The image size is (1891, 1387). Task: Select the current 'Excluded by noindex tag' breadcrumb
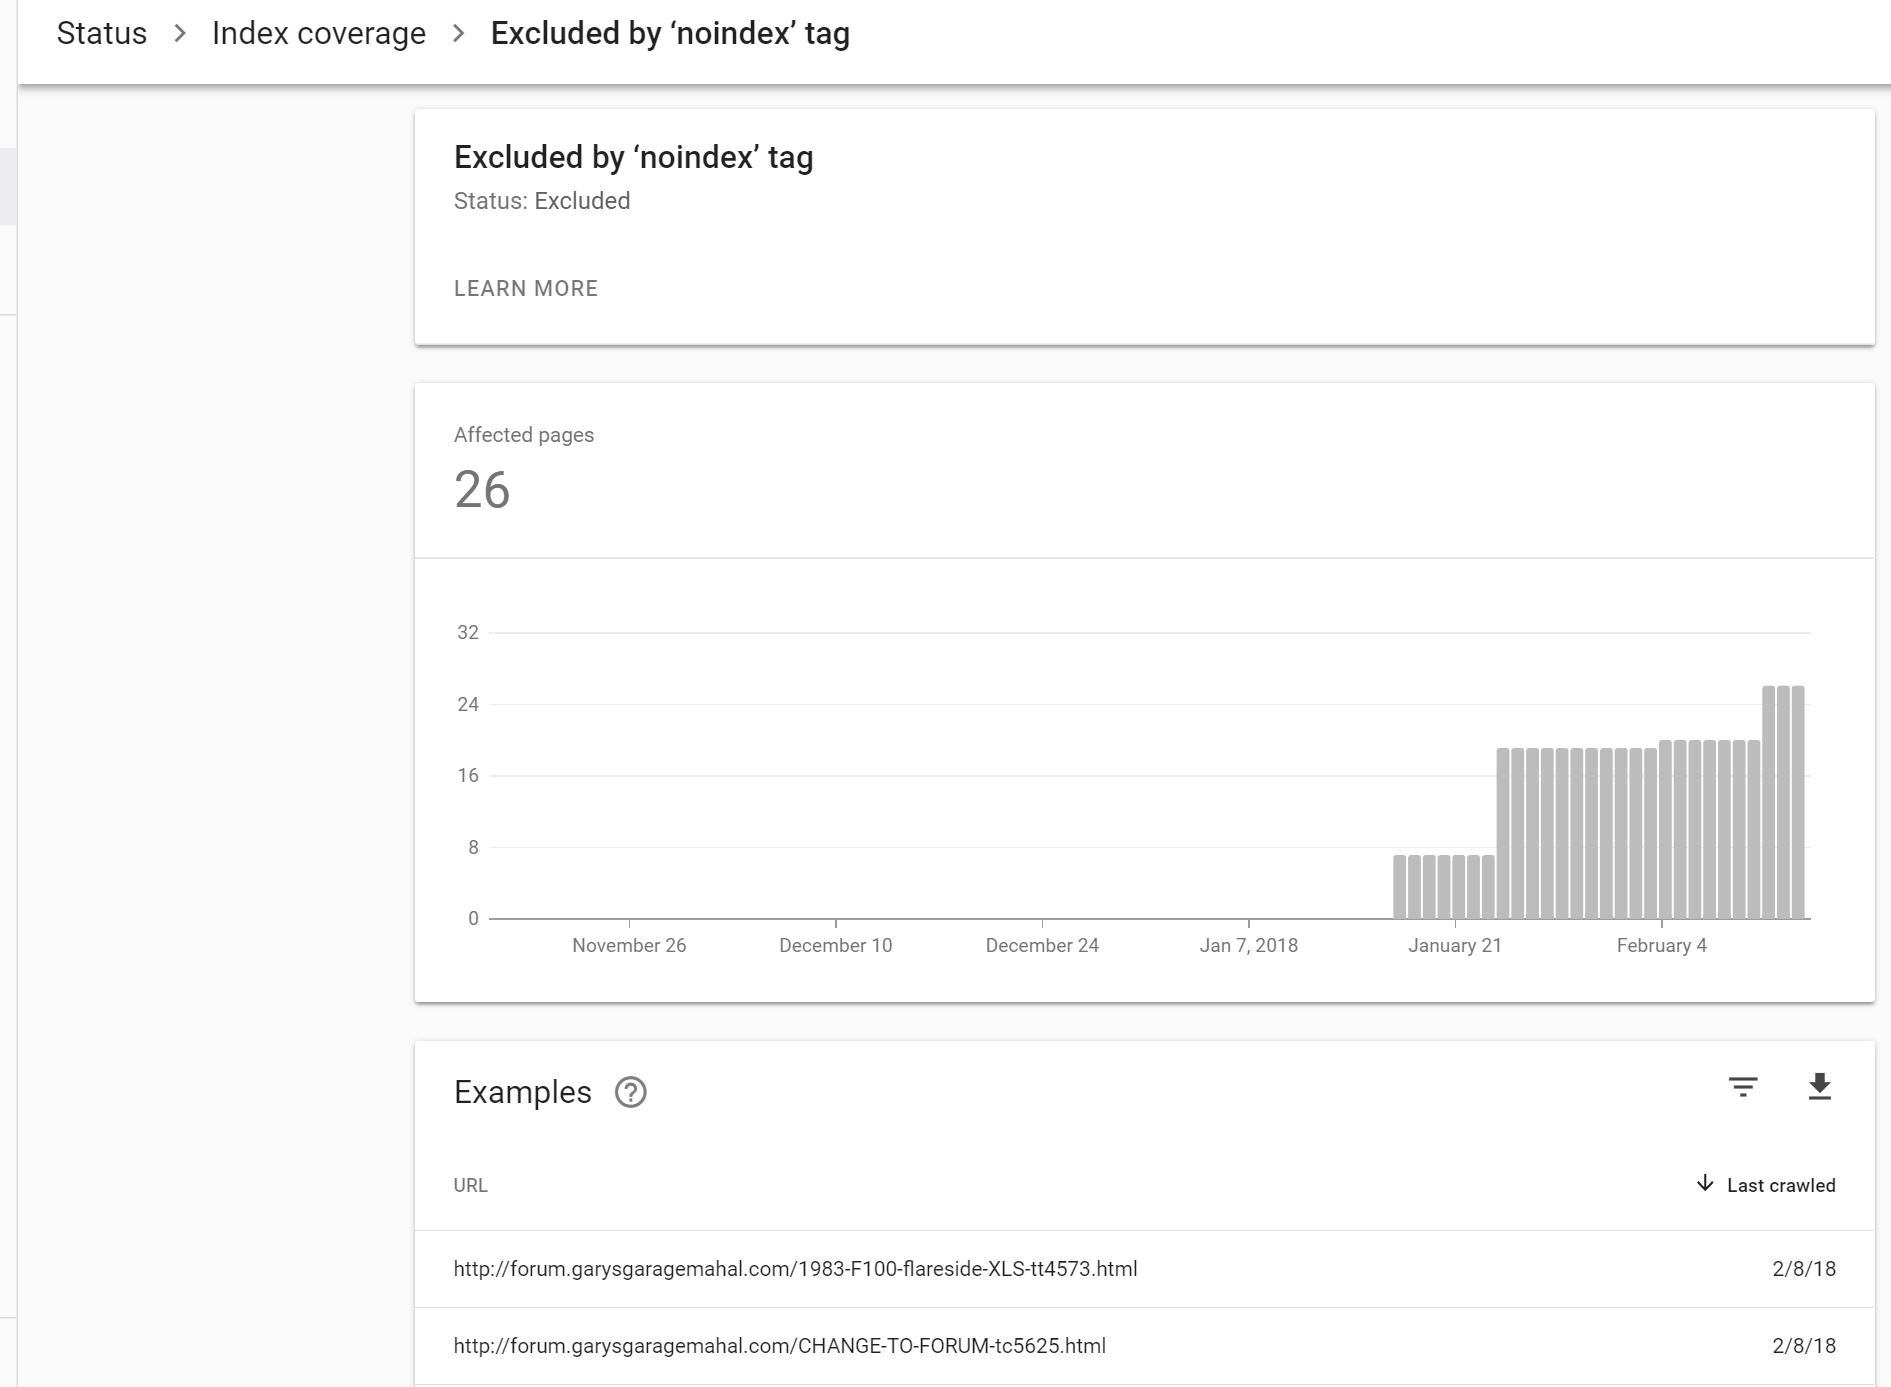[670, 33]
